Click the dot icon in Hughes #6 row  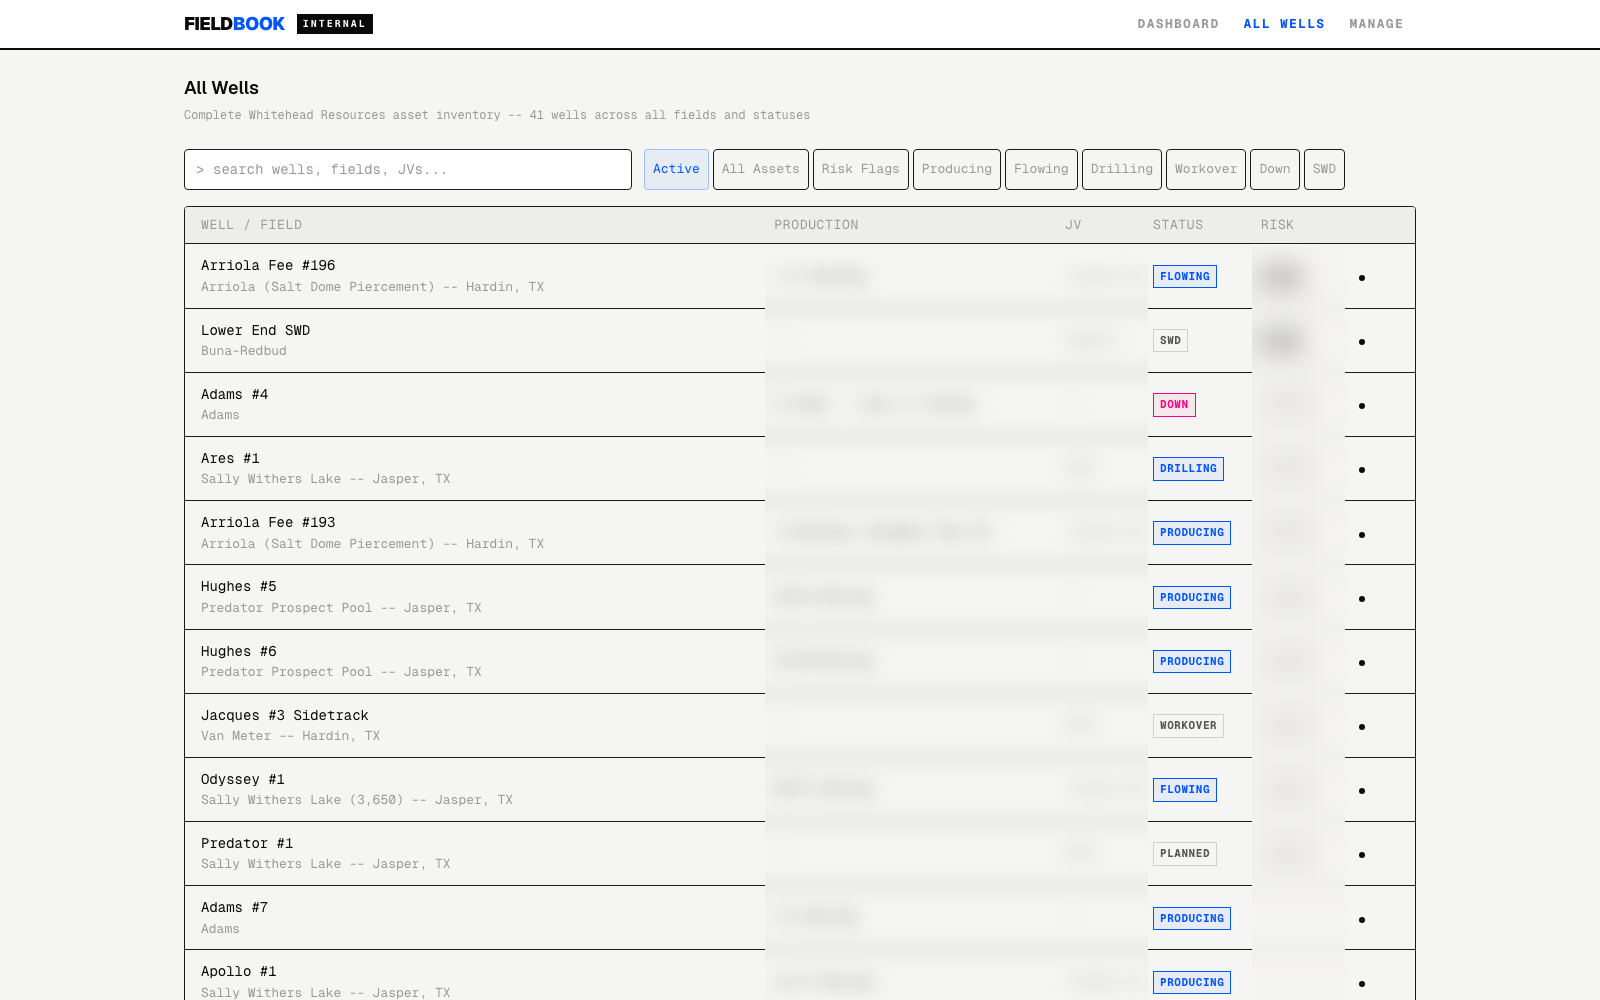(x=1362, y=662)
